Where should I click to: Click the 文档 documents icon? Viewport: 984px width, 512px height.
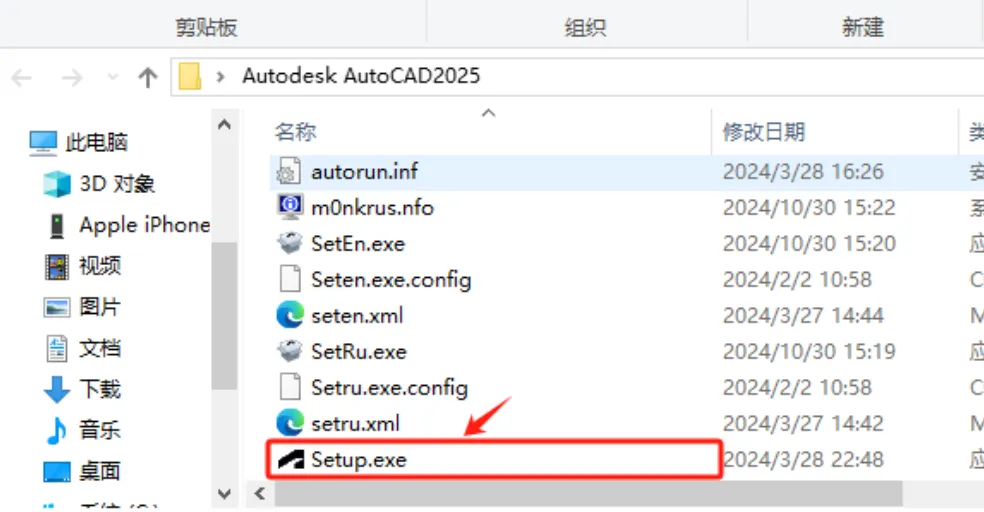pyautogui.click(x=56, y=348)
